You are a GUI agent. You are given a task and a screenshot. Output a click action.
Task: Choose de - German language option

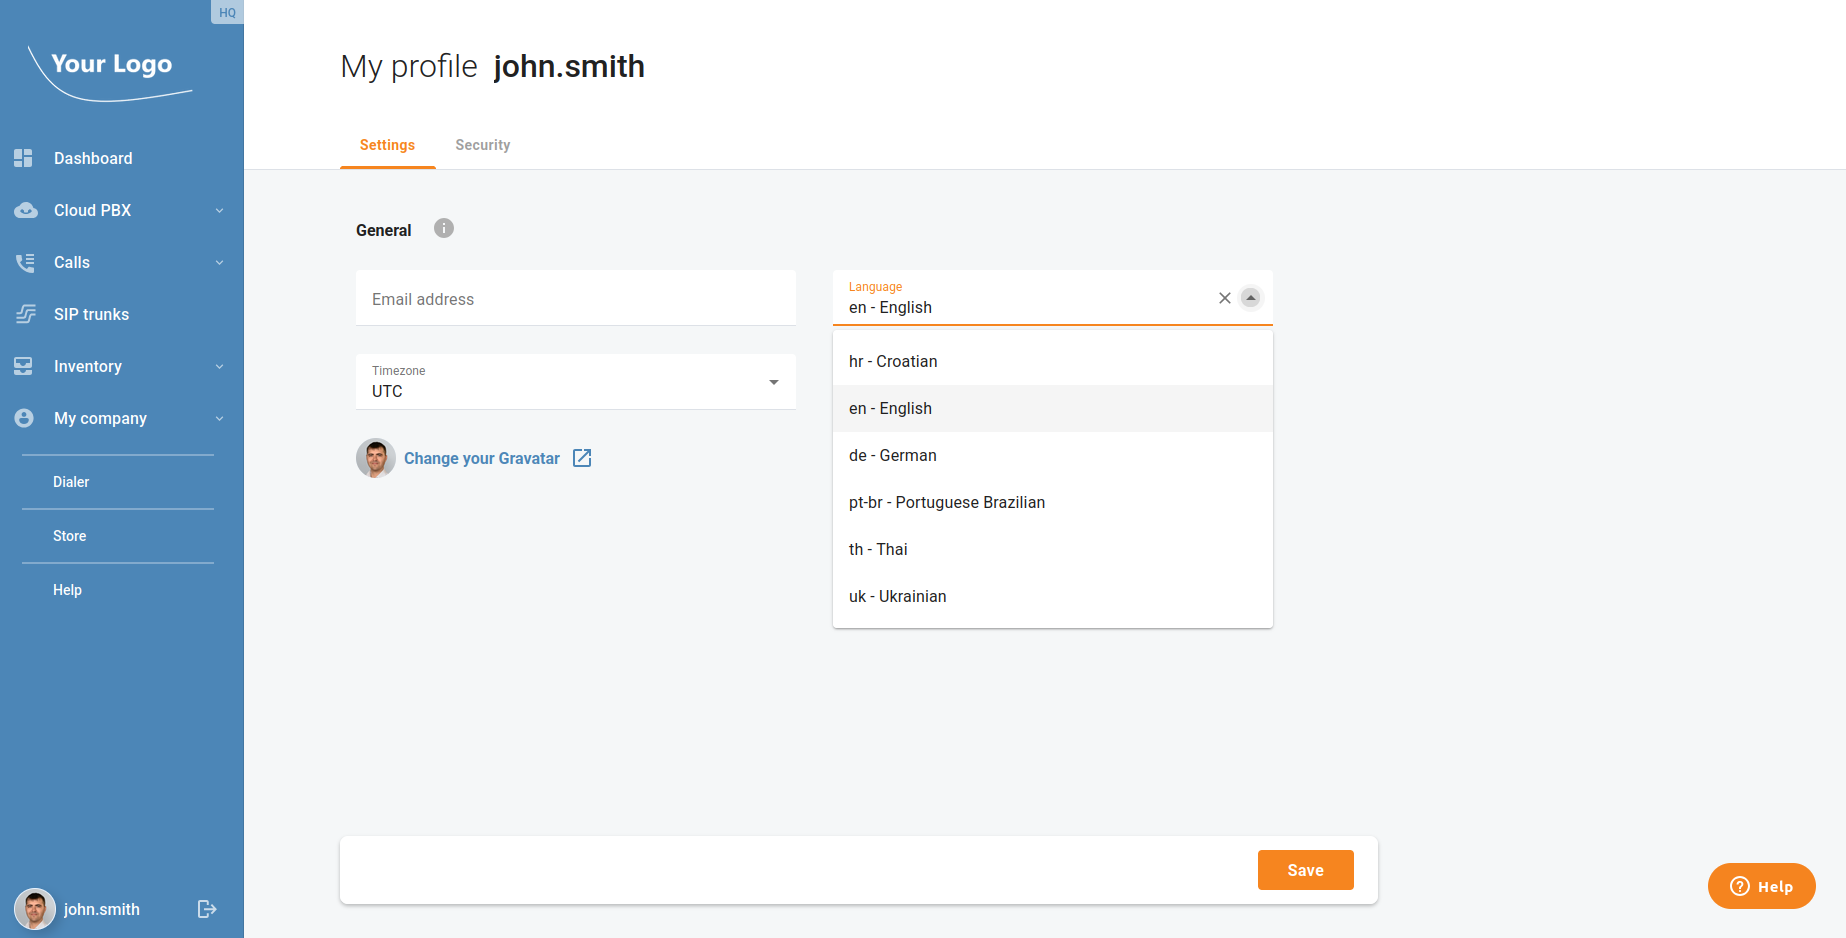[893, 455]
